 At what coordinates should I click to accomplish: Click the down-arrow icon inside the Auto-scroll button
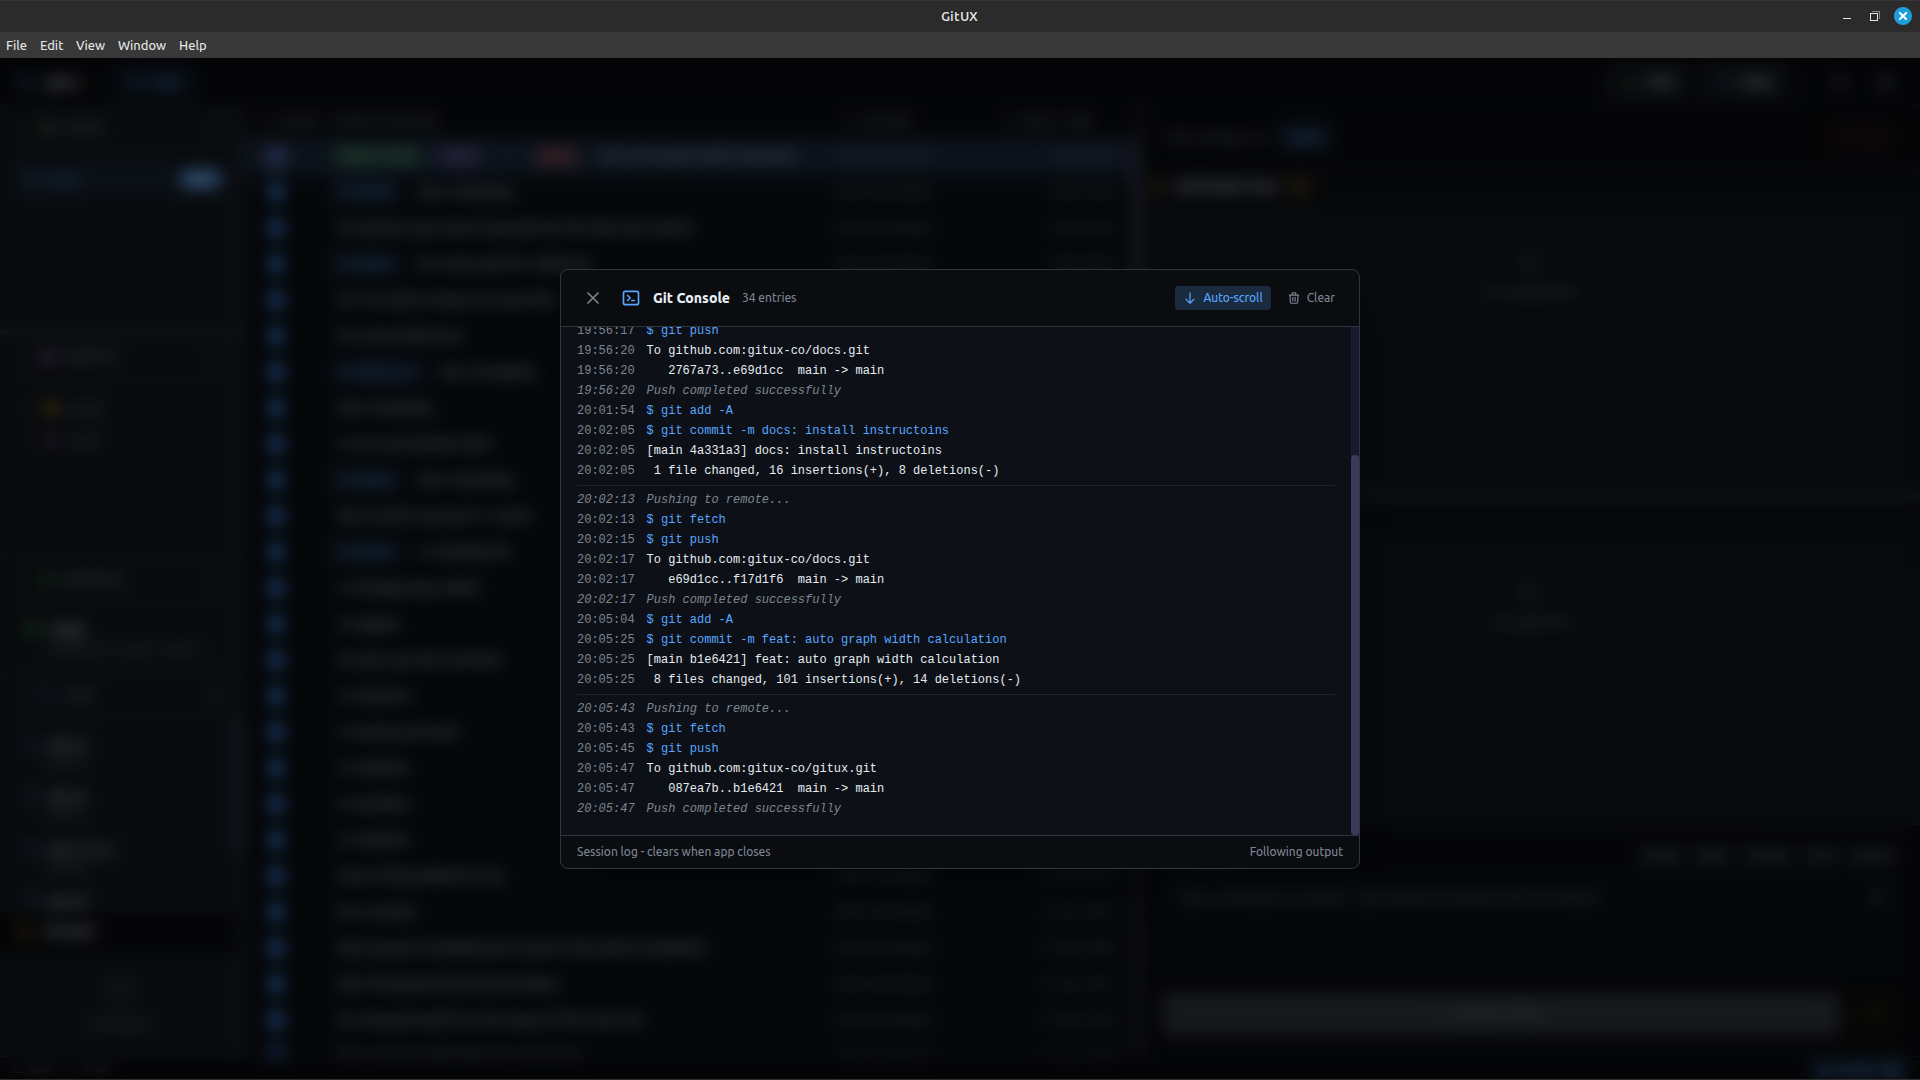pos(1189,298)
